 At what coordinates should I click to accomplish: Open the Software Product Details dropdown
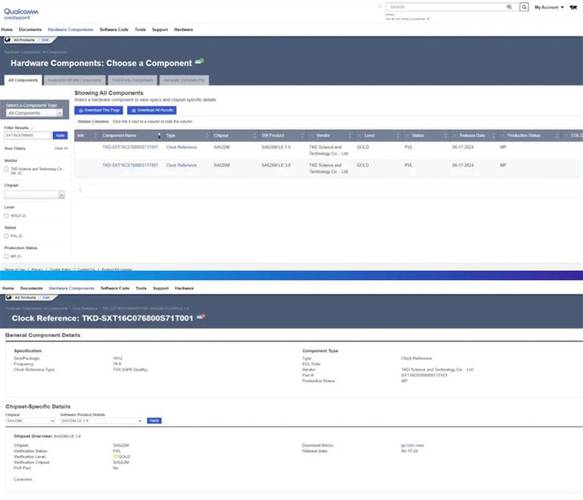click(x=101, y=420)
